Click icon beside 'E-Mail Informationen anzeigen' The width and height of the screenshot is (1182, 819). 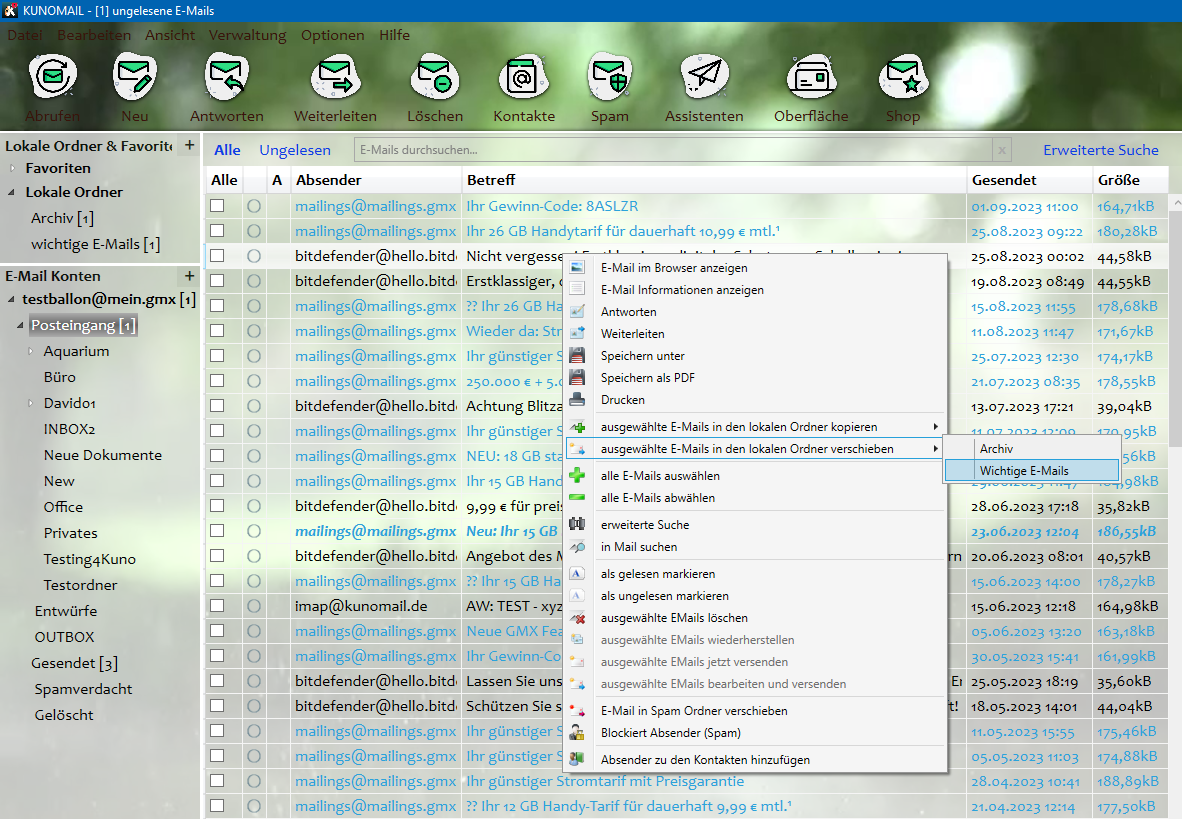(577, 290)
